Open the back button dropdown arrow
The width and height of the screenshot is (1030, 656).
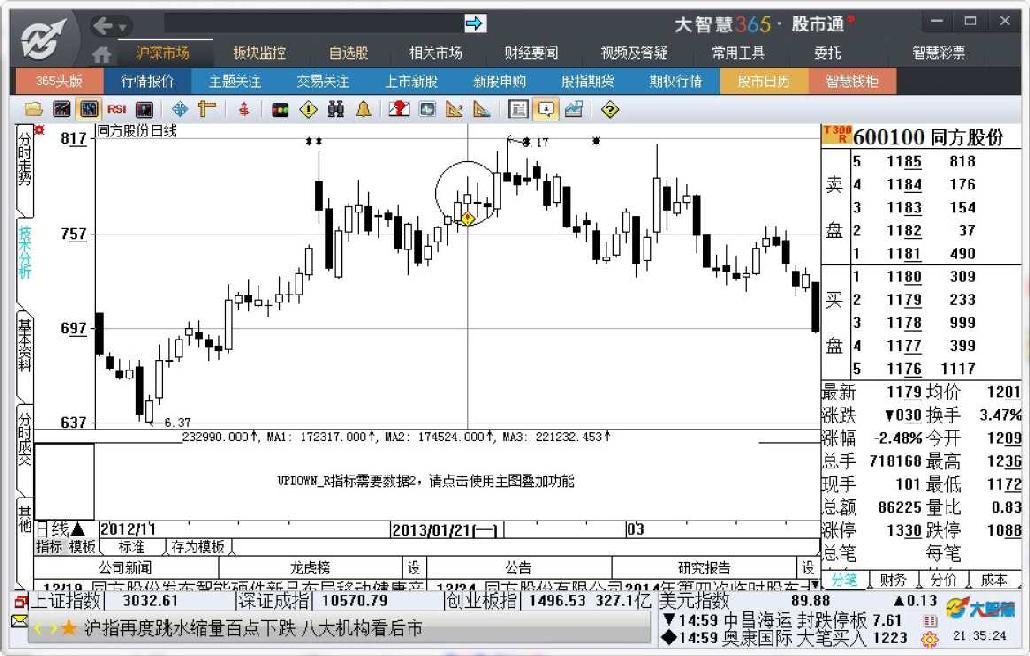pos(122,28)
